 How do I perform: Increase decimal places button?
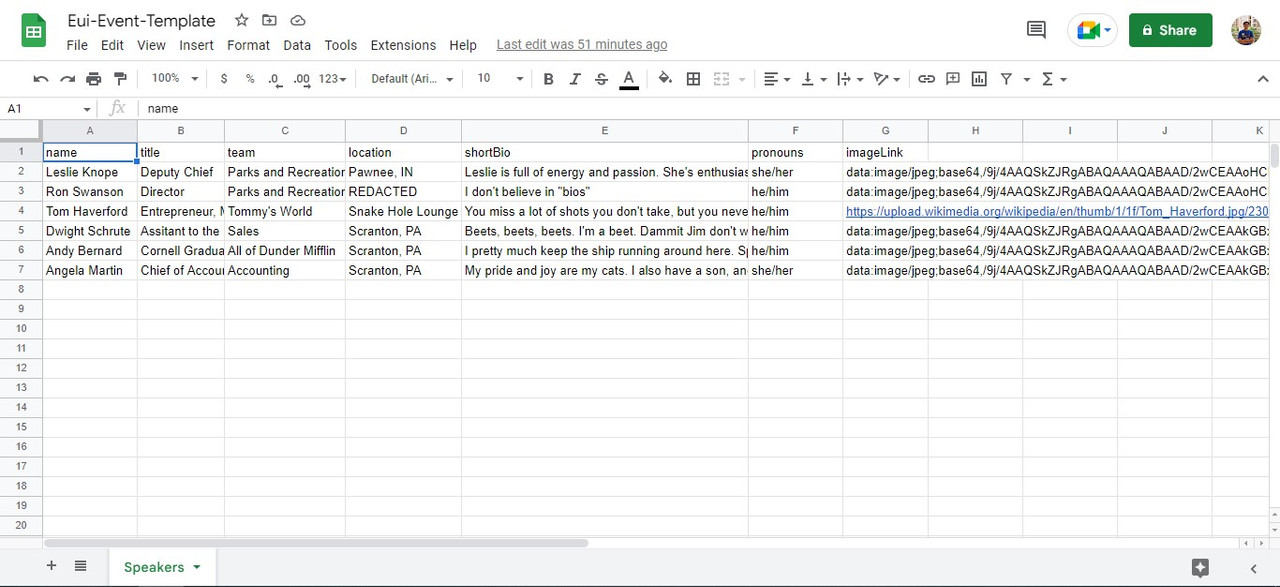pos(302,79)
